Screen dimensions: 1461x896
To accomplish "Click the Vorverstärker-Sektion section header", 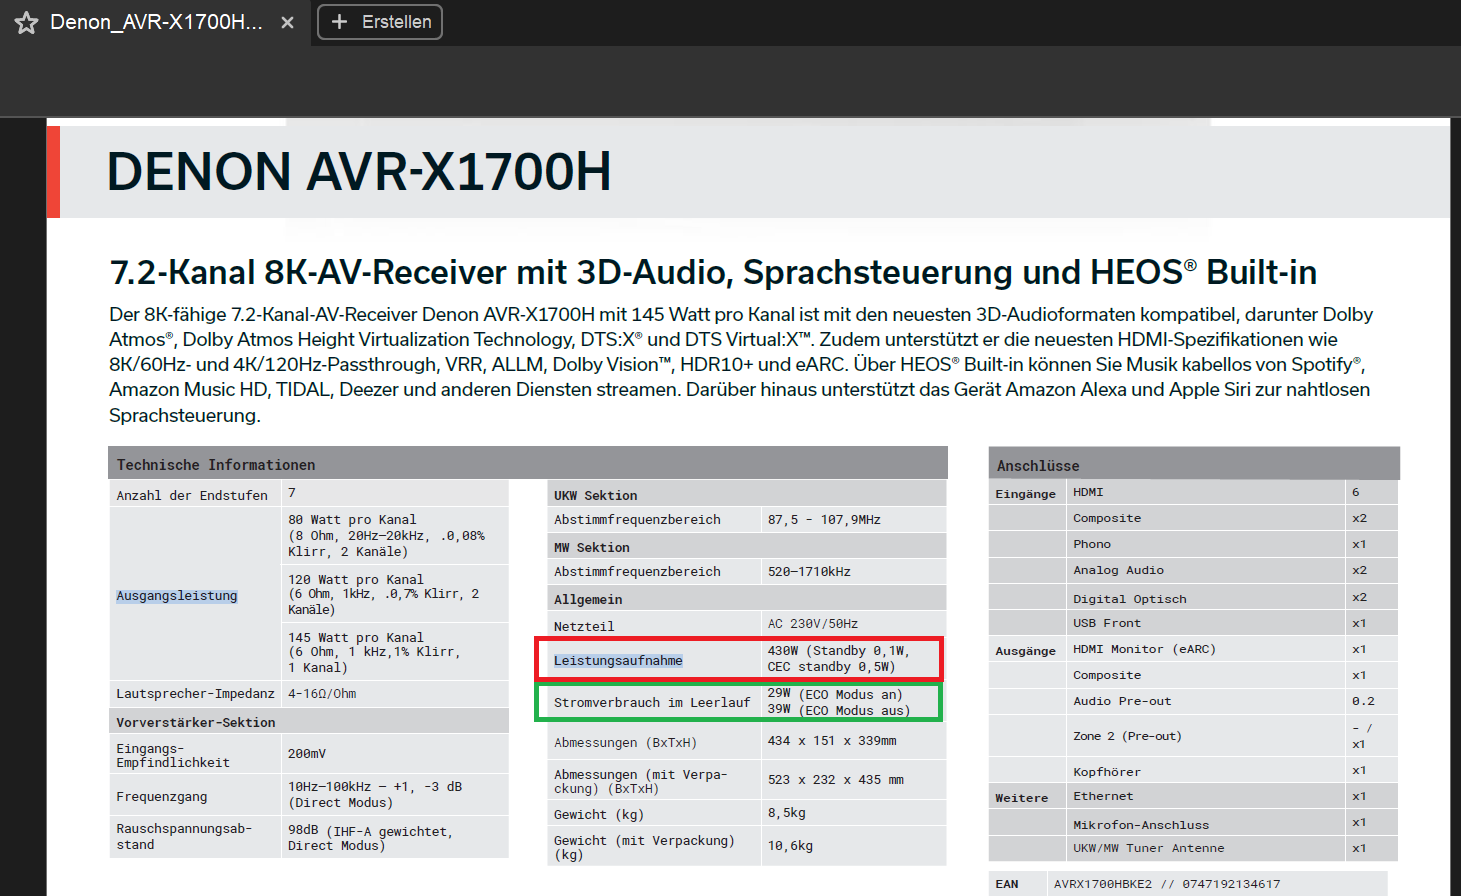I will pyautogui.click(x=196, y=722).
